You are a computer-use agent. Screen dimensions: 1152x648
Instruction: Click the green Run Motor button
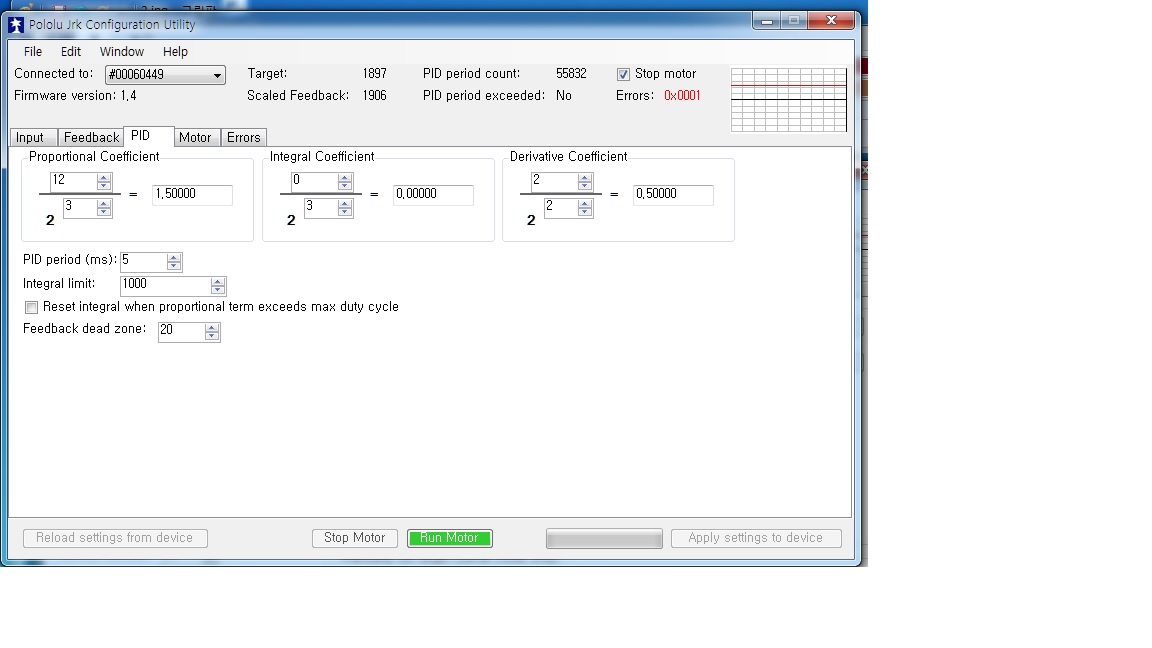point(450,538)
